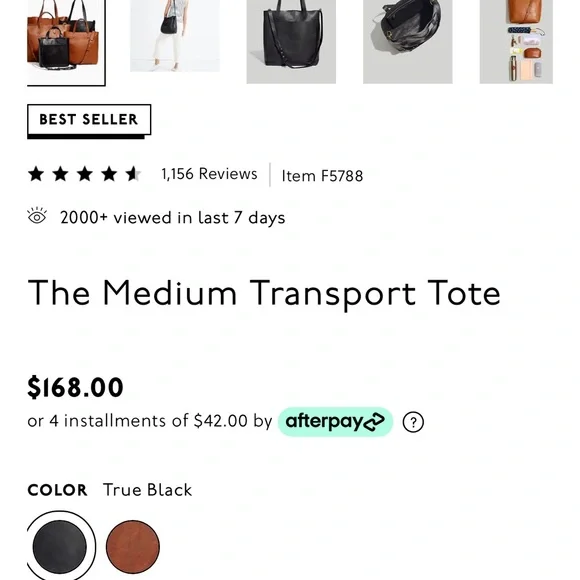Click the Afterpay logo badge

point(335,422)
